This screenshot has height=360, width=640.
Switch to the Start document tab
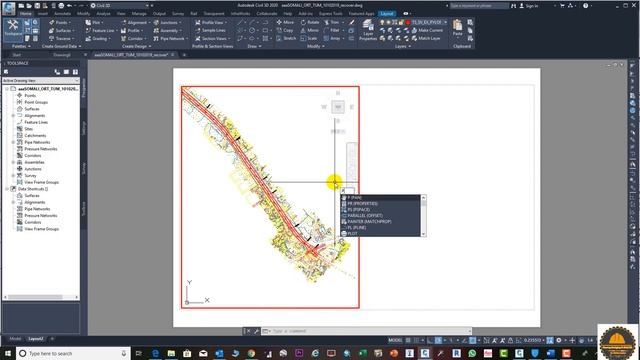click(x=17, y=54)
